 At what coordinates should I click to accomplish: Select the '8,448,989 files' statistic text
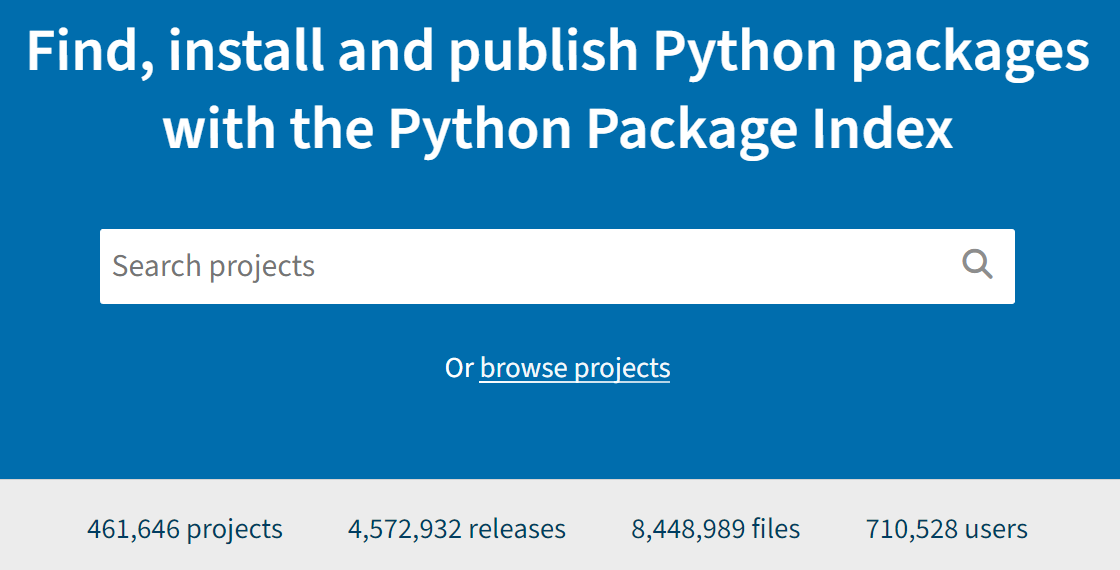[716, 529]
